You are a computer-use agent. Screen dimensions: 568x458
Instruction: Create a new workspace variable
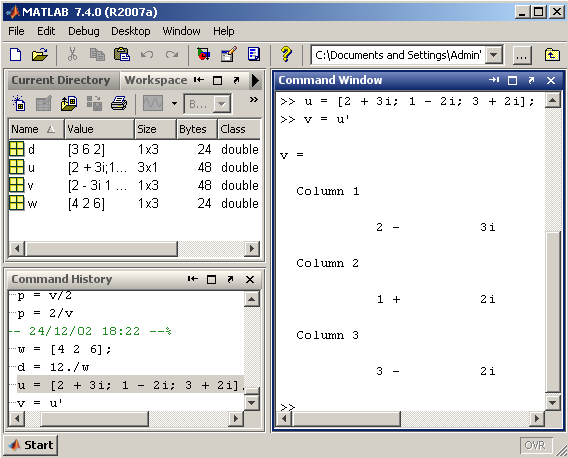point(18,103)
